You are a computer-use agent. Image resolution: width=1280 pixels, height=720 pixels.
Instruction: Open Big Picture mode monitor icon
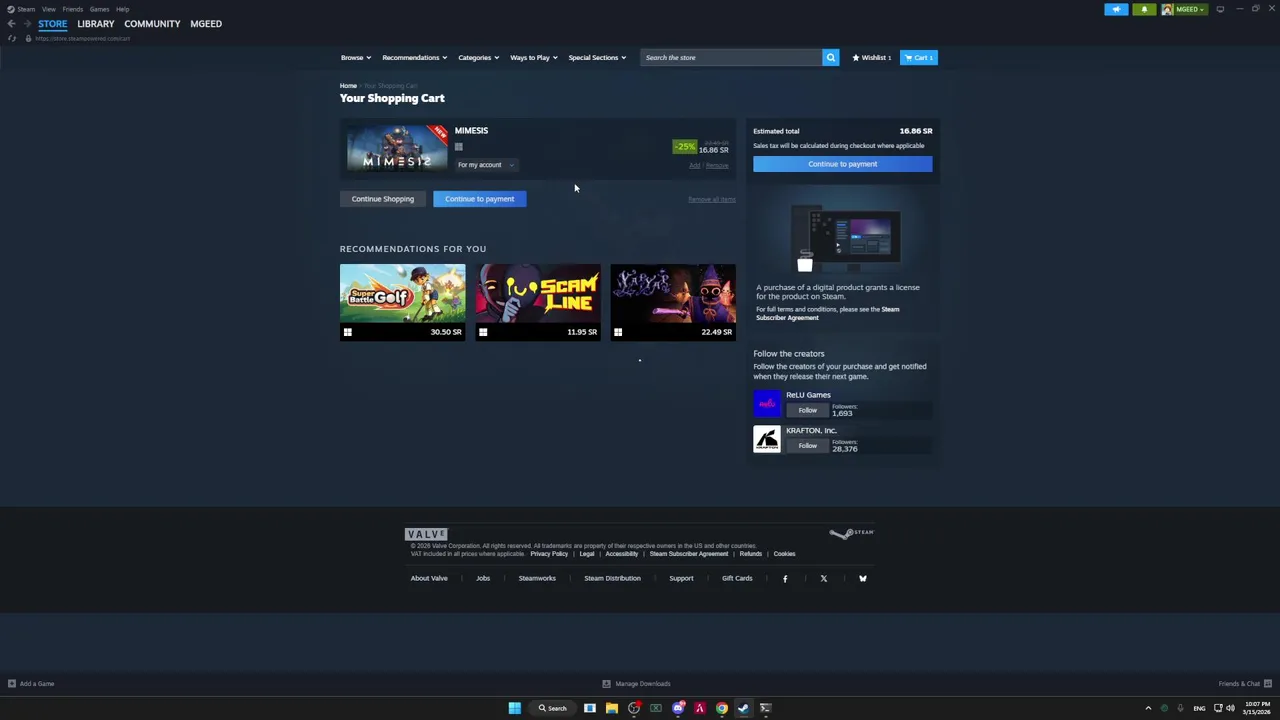pyautogui.click(x=1220, y=9)
